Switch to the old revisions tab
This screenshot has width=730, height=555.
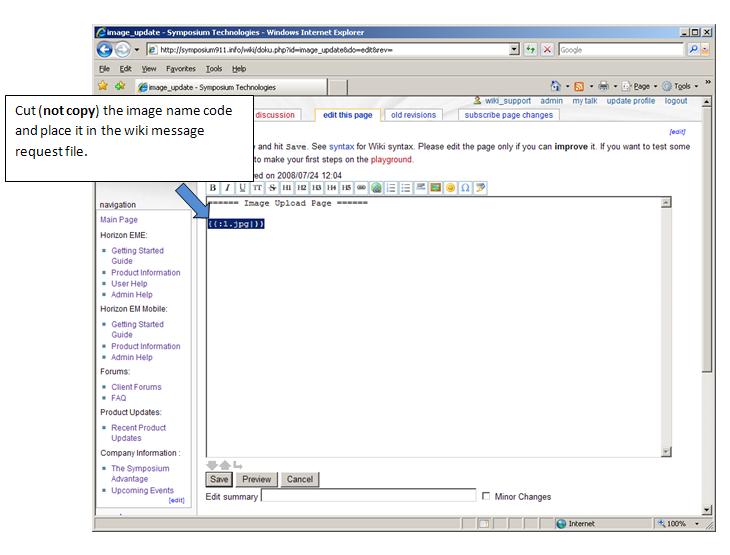413,115
